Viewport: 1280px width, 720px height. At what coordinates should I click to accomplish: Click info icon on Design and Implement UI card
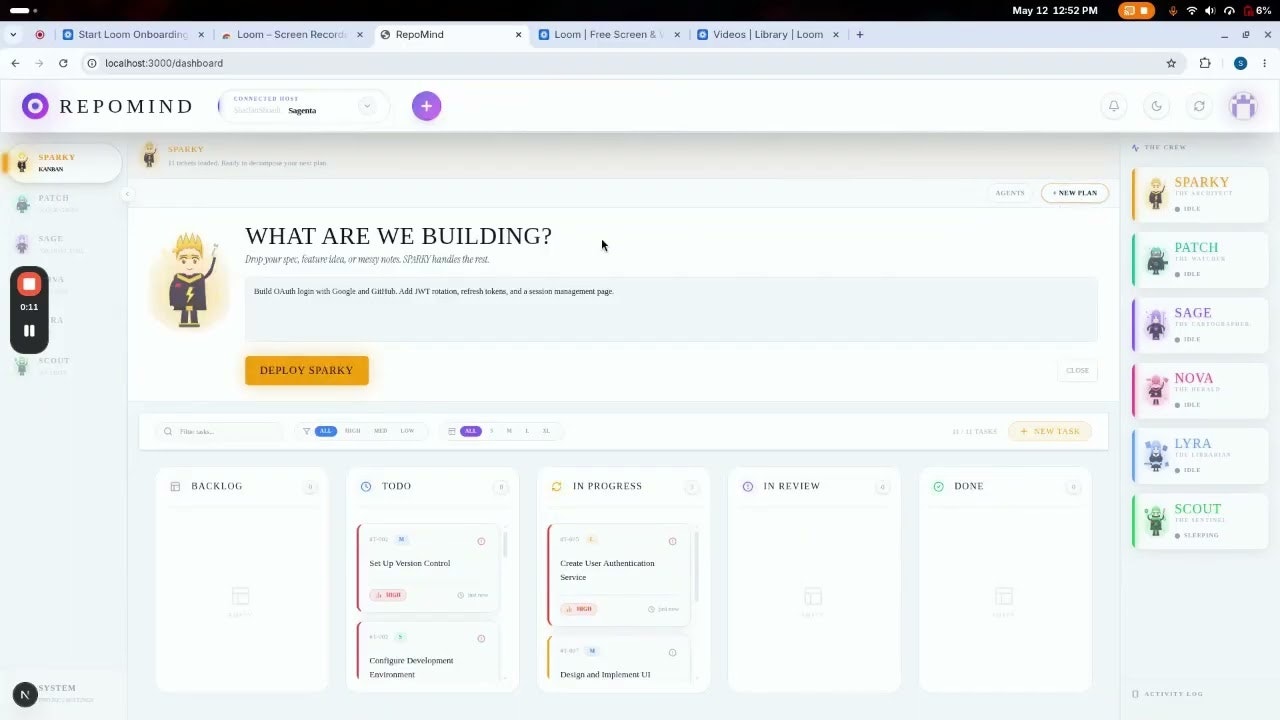pos(672,652)
